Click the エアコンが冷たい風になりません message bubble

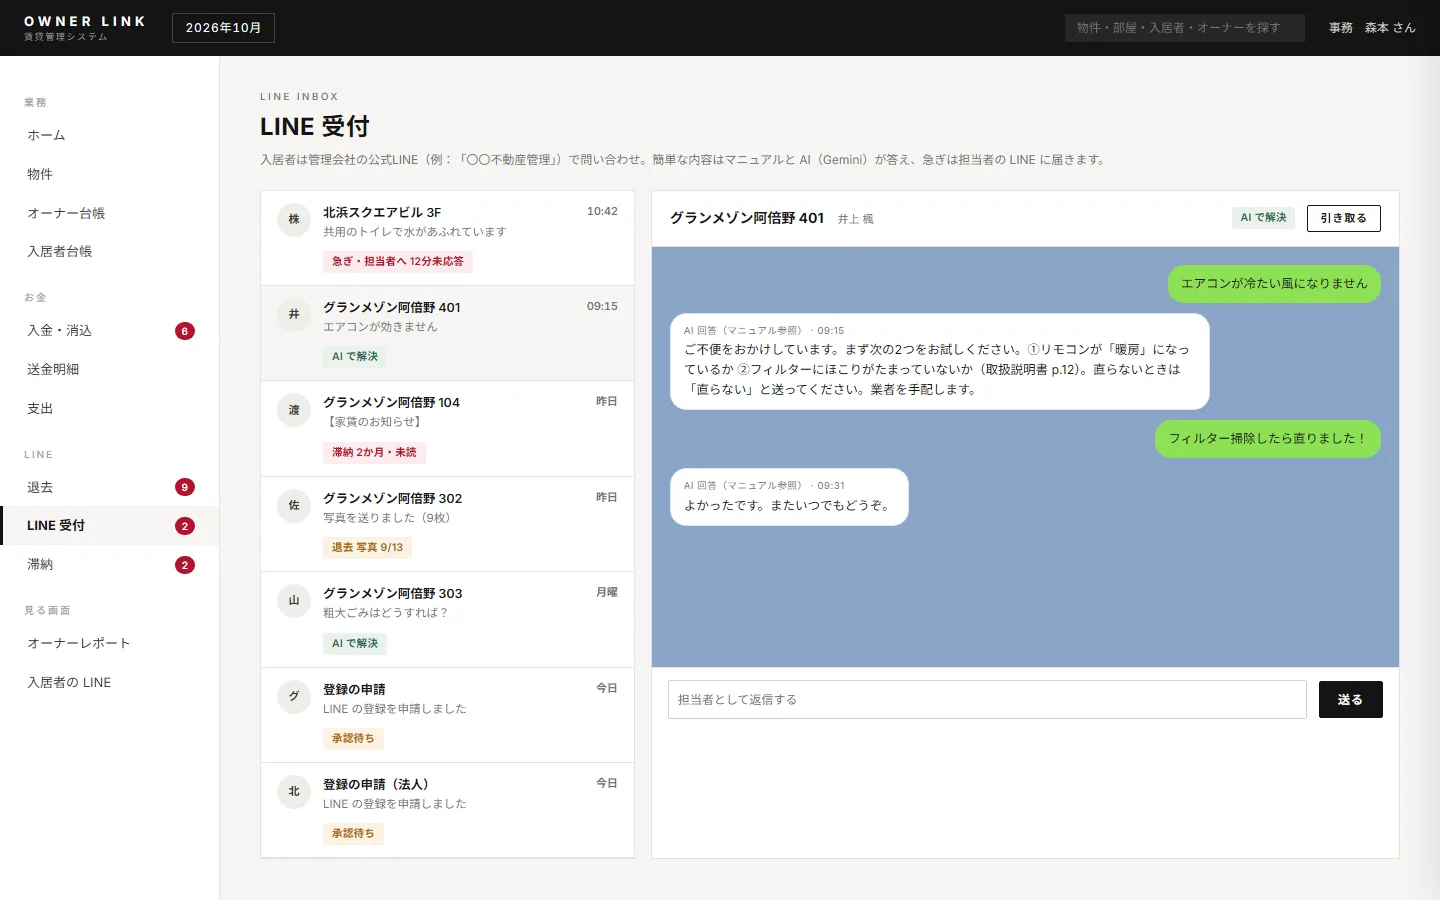[x=1274, y=284]
